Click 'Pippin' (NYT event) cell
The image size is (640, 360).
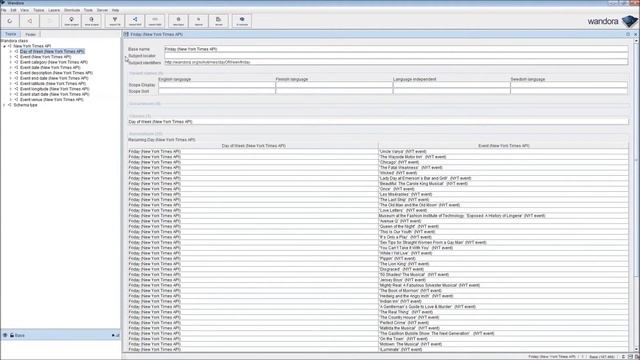click(503, 258)
